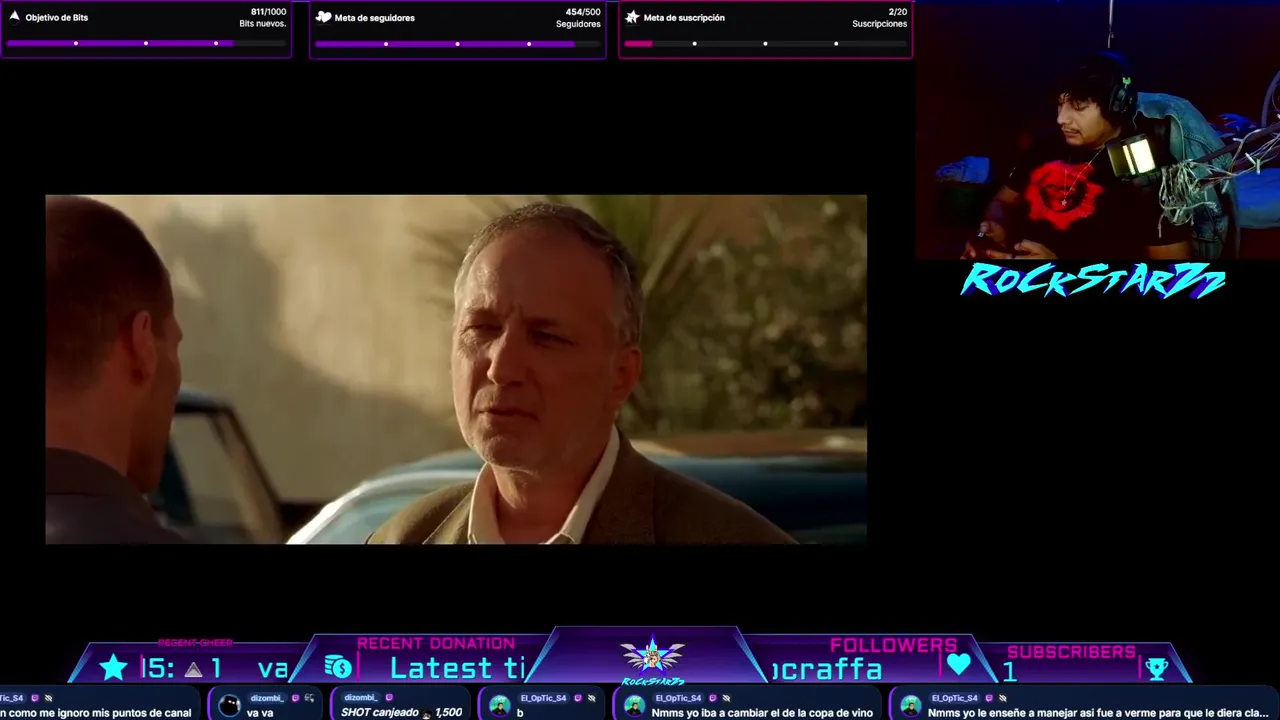Click El_OpTic_S4 avatar beside 'enseñe a manejar' message
Screen dimensions: 1280x720
(x=910, y=706)
